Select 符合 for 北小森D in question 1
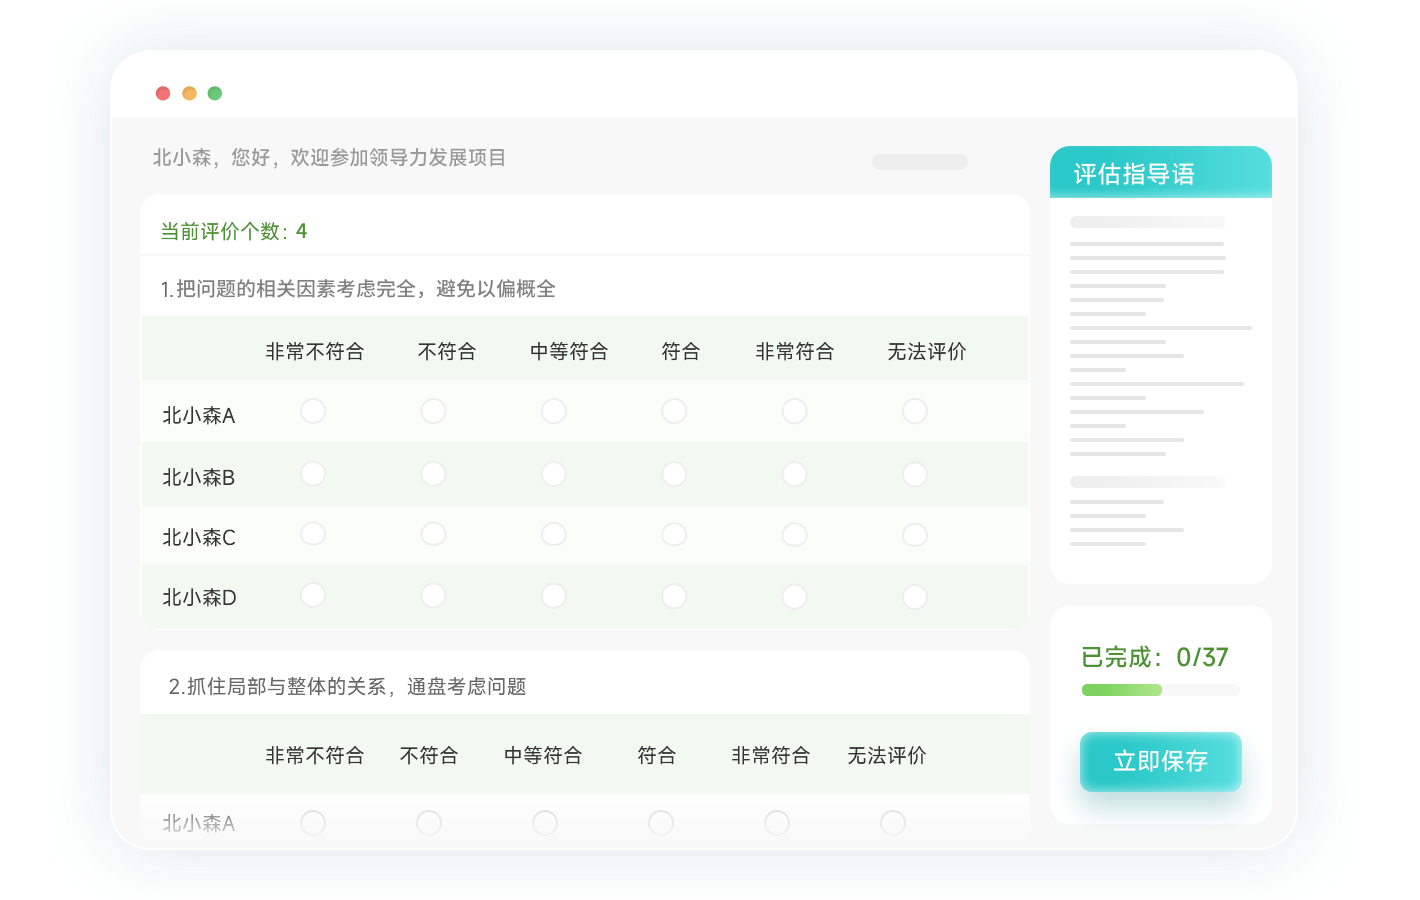Viewport: 1420px width, 900px height. click(674, 596)
